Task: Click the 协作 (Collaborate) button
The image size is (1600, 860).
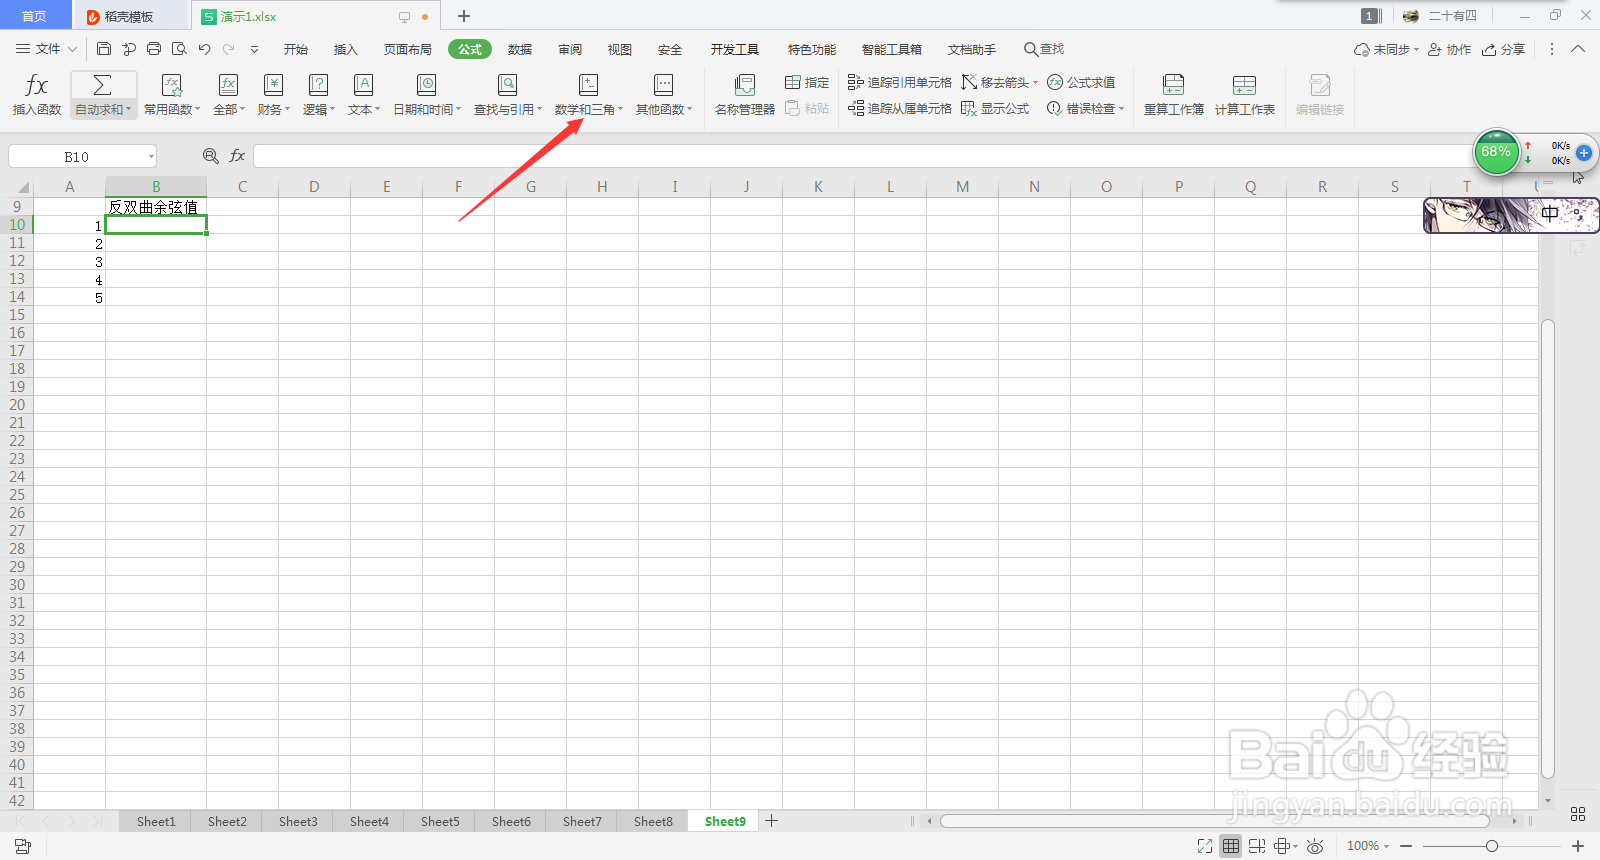Action: [1449, 49]
